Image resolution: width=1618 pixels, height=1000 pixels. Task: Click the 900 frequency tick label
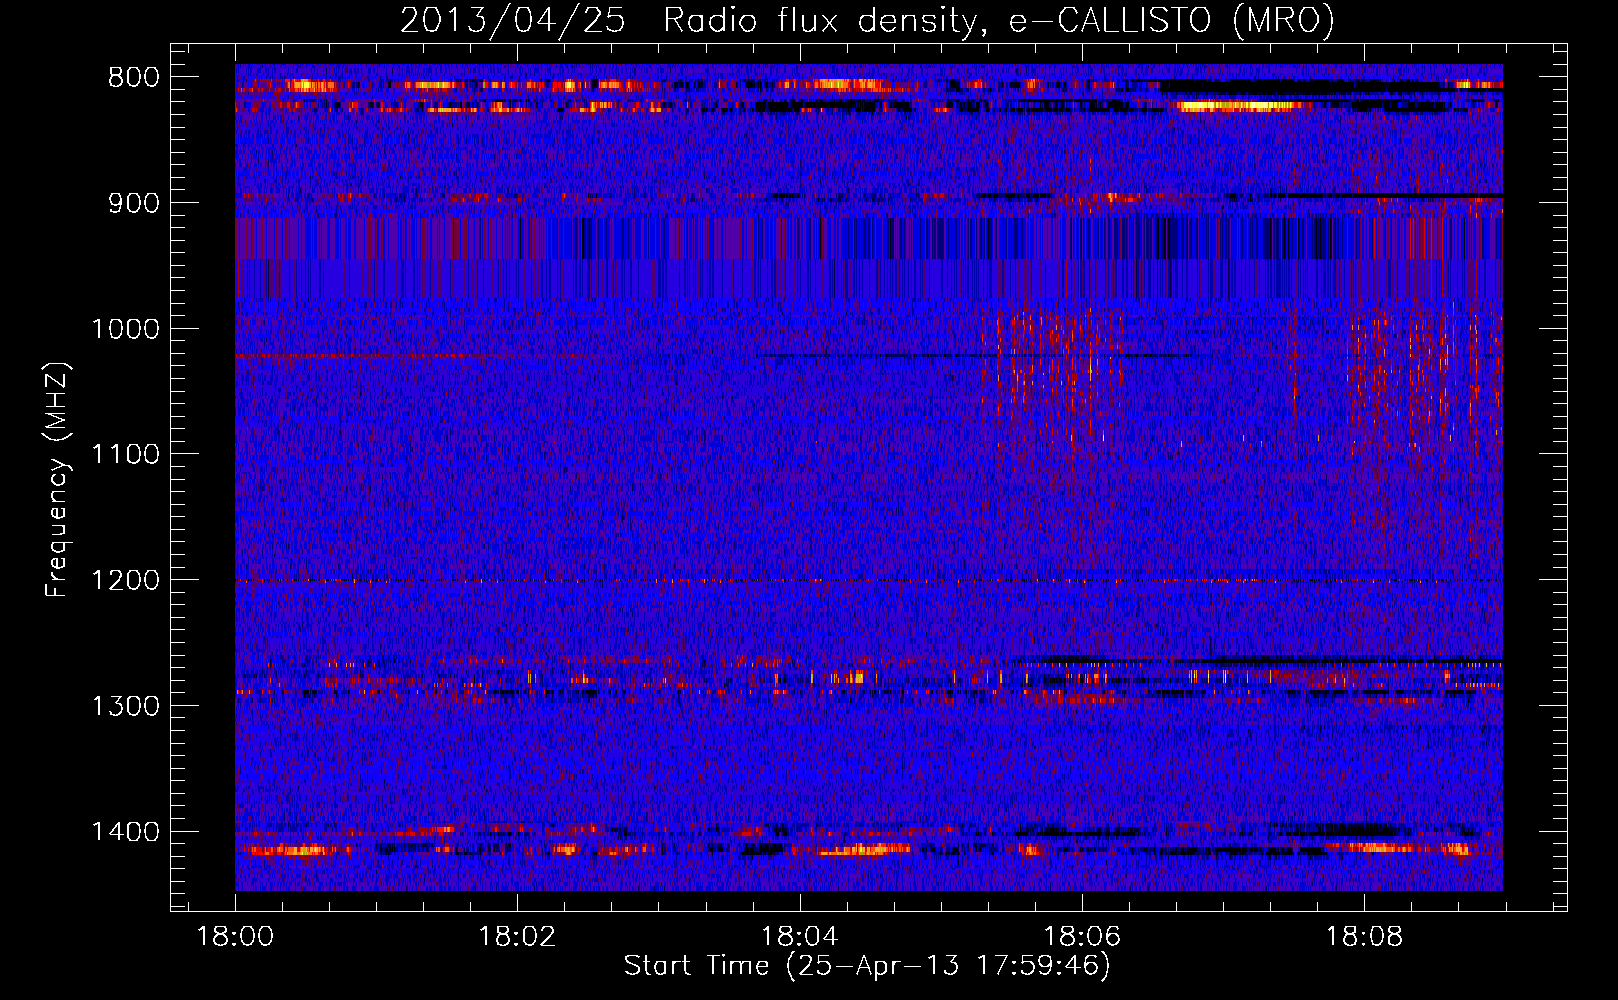pyautogui.click(x=133, y=203)
